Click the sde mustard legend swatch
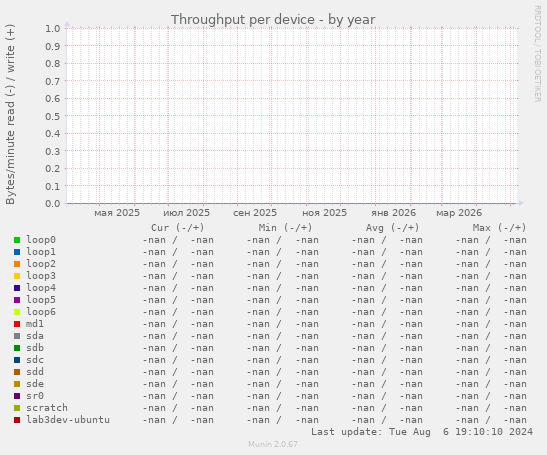This screenshot has width=547, height=455. click(x=17, y=384)
